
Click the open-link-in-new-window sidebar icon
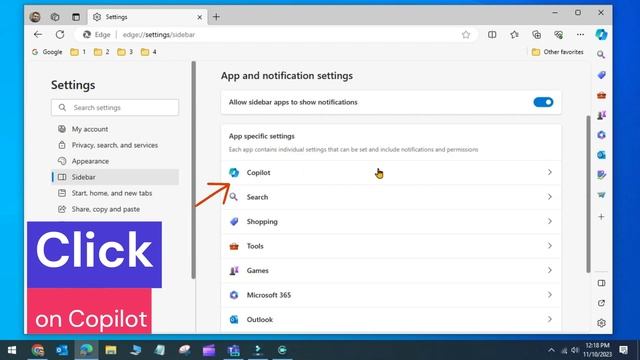tap(601, 303)
